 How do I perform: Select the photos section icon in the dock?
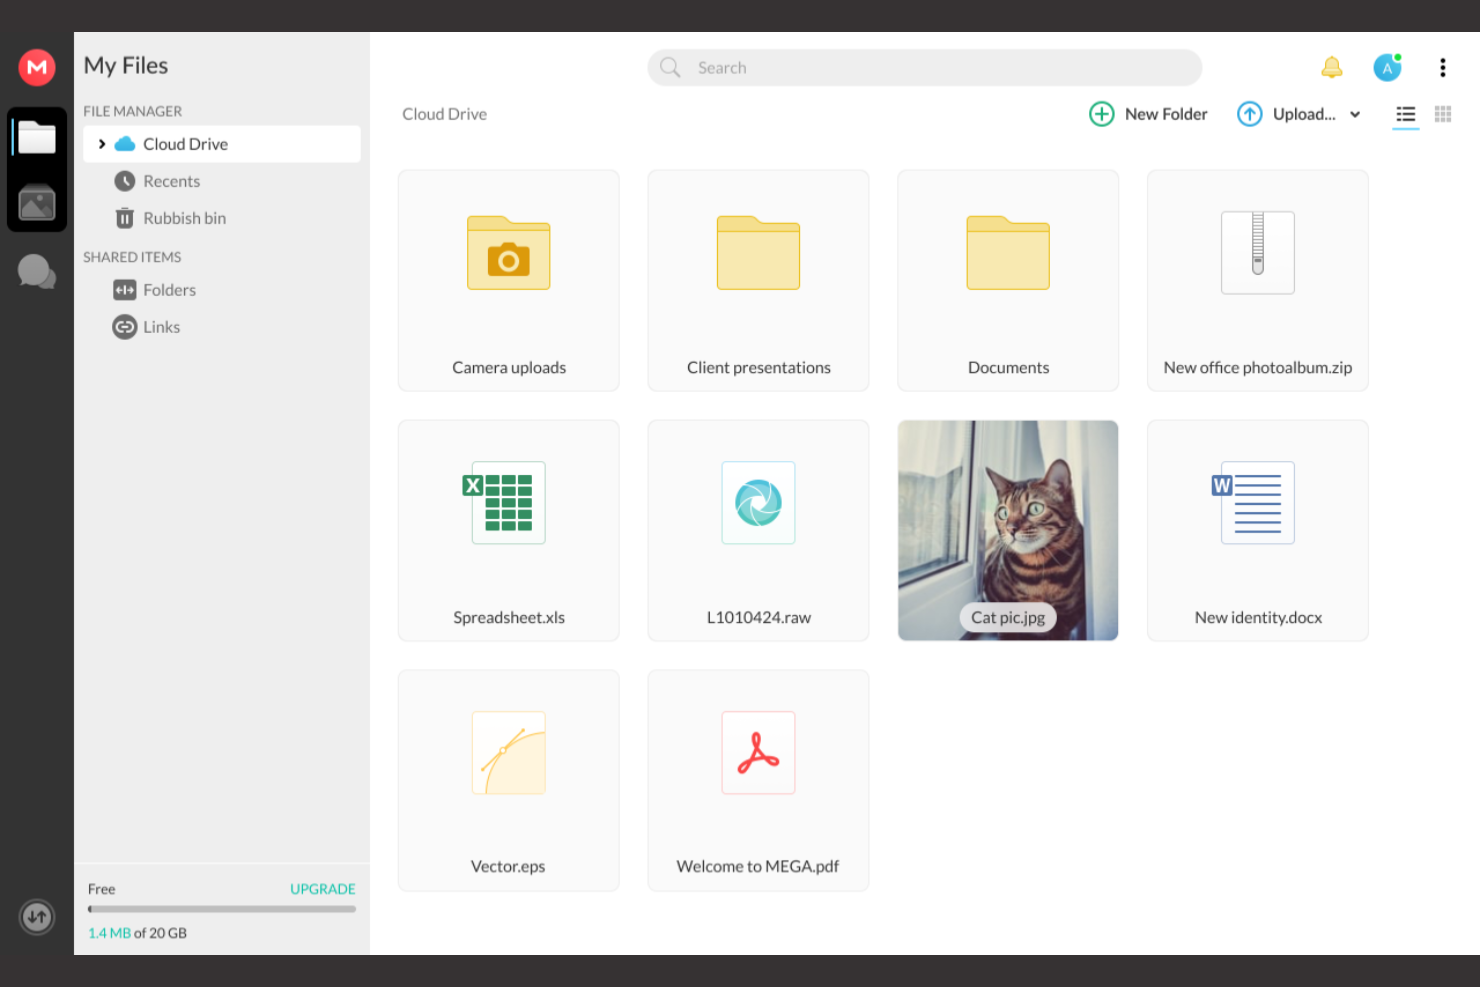(x=37, y=205)
